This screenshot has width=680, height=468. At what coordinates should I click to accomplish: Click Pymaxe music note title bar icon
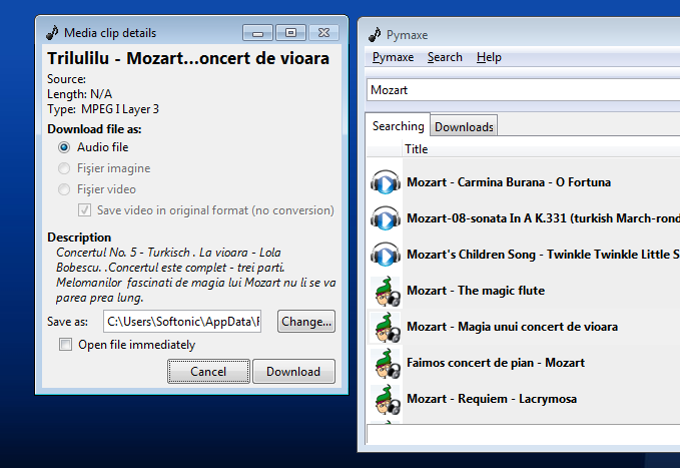point(375,34)
